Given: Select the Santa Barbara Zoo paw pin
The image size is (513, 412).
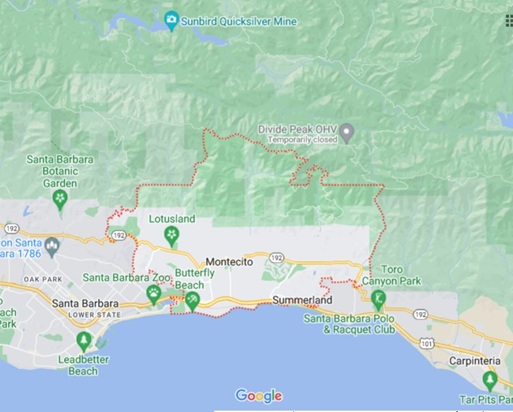Looking at the screenshot, I should coord(154,294).
